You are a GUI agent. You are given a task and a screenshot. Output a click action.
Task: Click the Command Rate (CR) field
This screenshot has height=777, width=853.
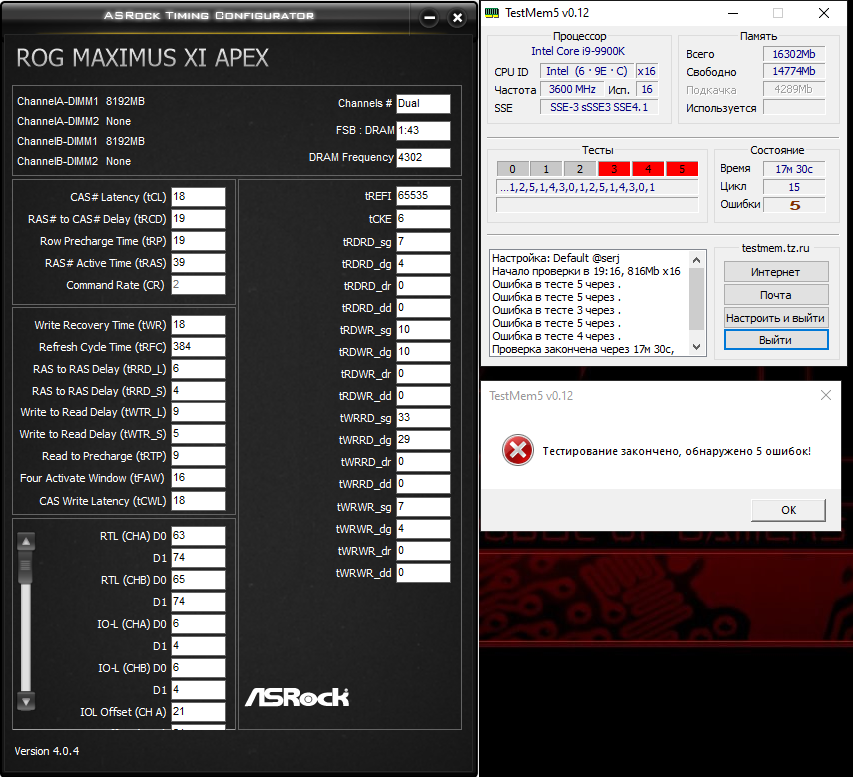pyautogui.click(x=198, y=285)
